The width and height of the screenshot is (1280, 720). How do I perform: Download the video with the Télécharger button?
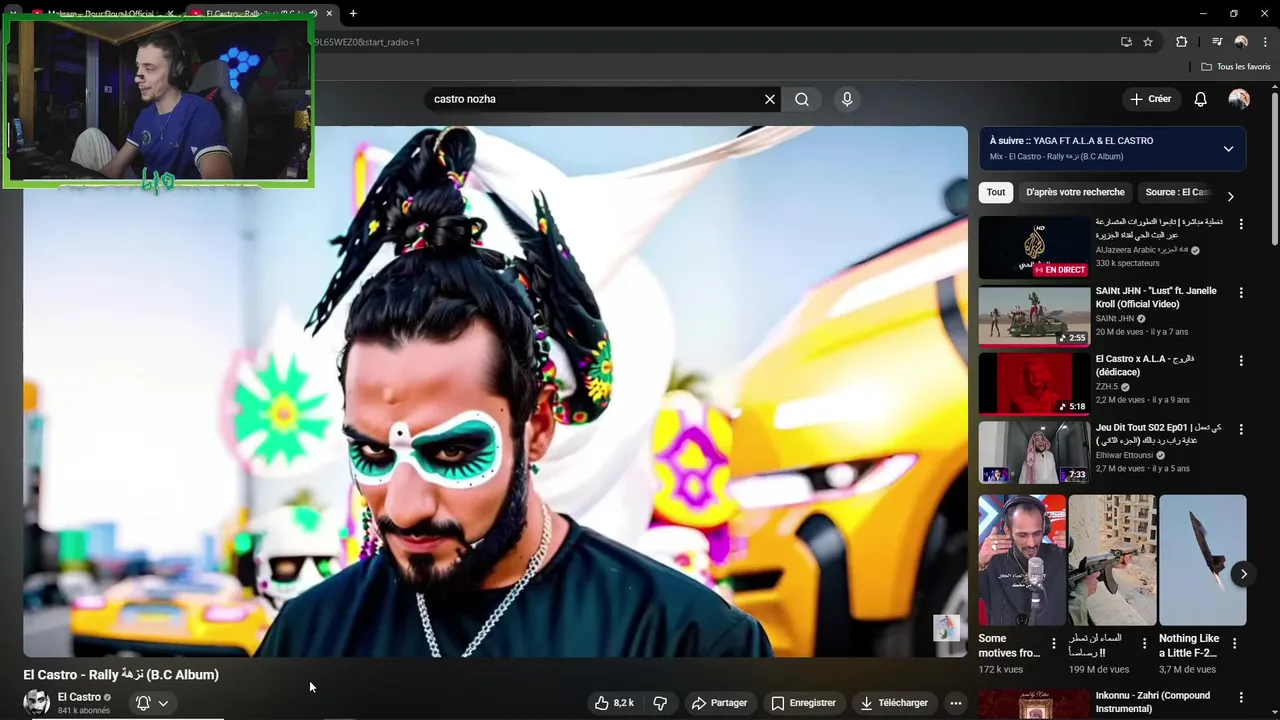pyautogui.click(x=894, y=703)
